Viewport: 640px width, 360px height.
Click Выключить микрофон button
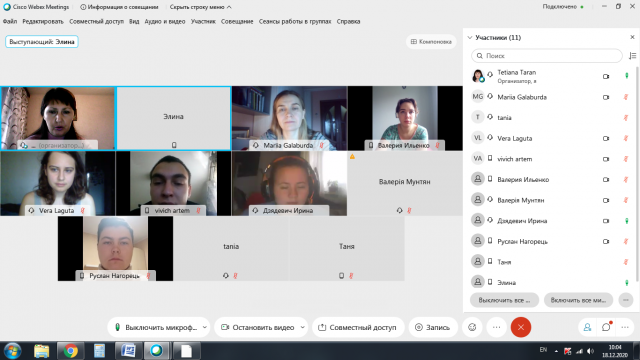pyautogui.click(x=156, y=327)
